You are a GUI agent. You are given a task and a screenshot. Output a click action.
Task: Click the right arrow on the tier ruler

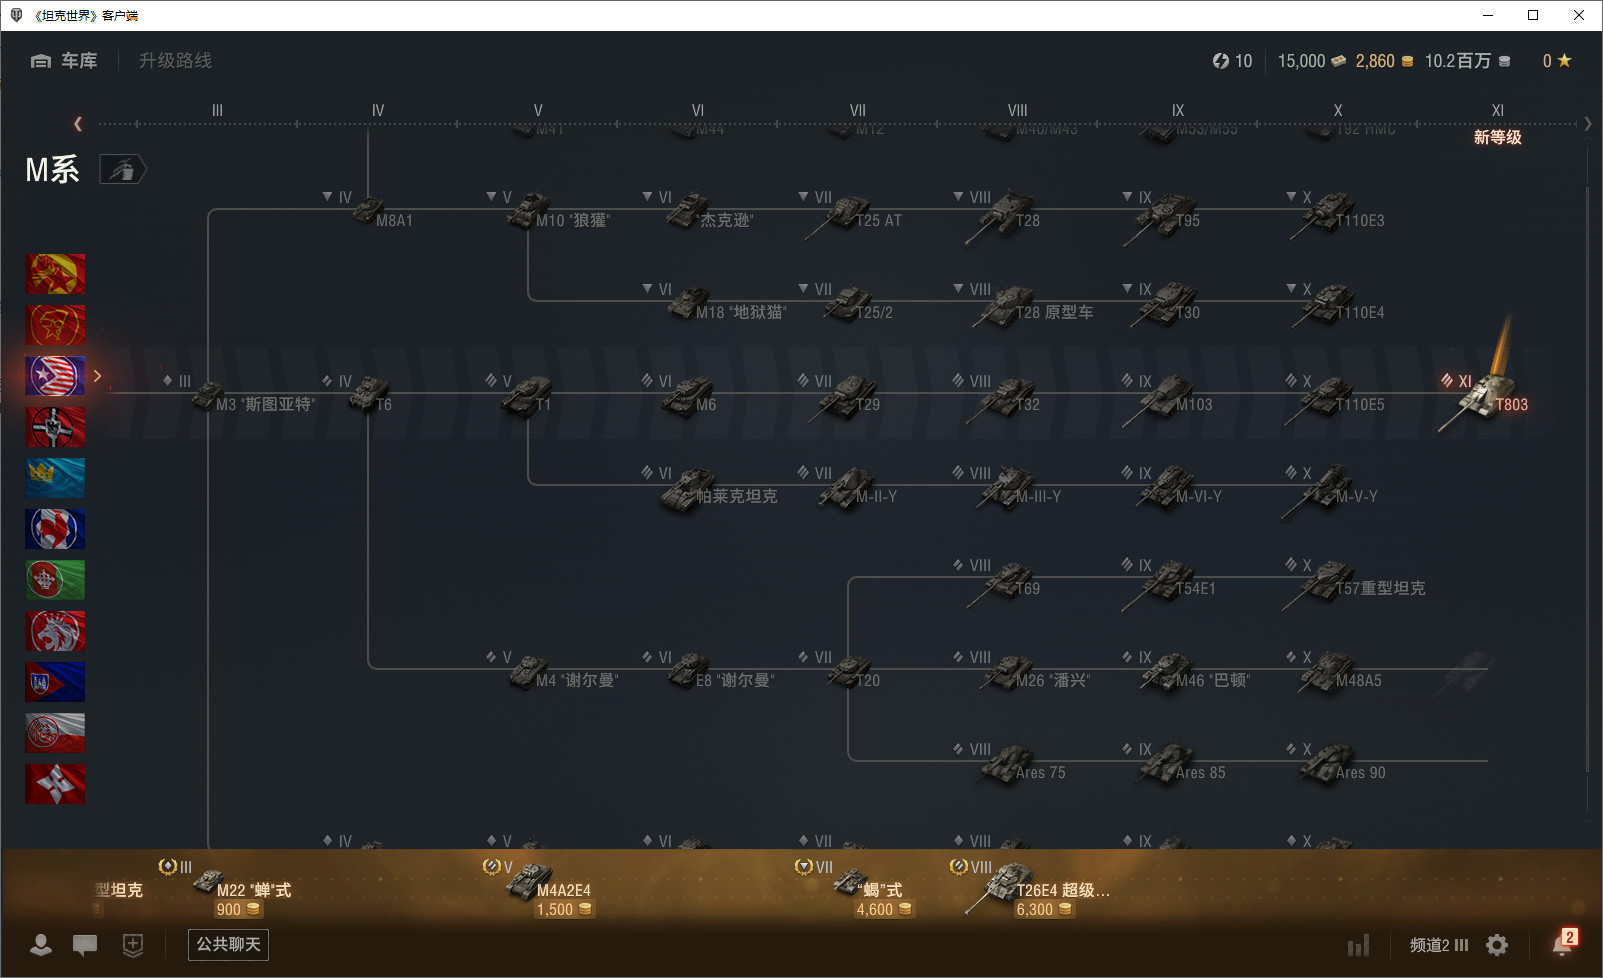[x=1587, y=124]
